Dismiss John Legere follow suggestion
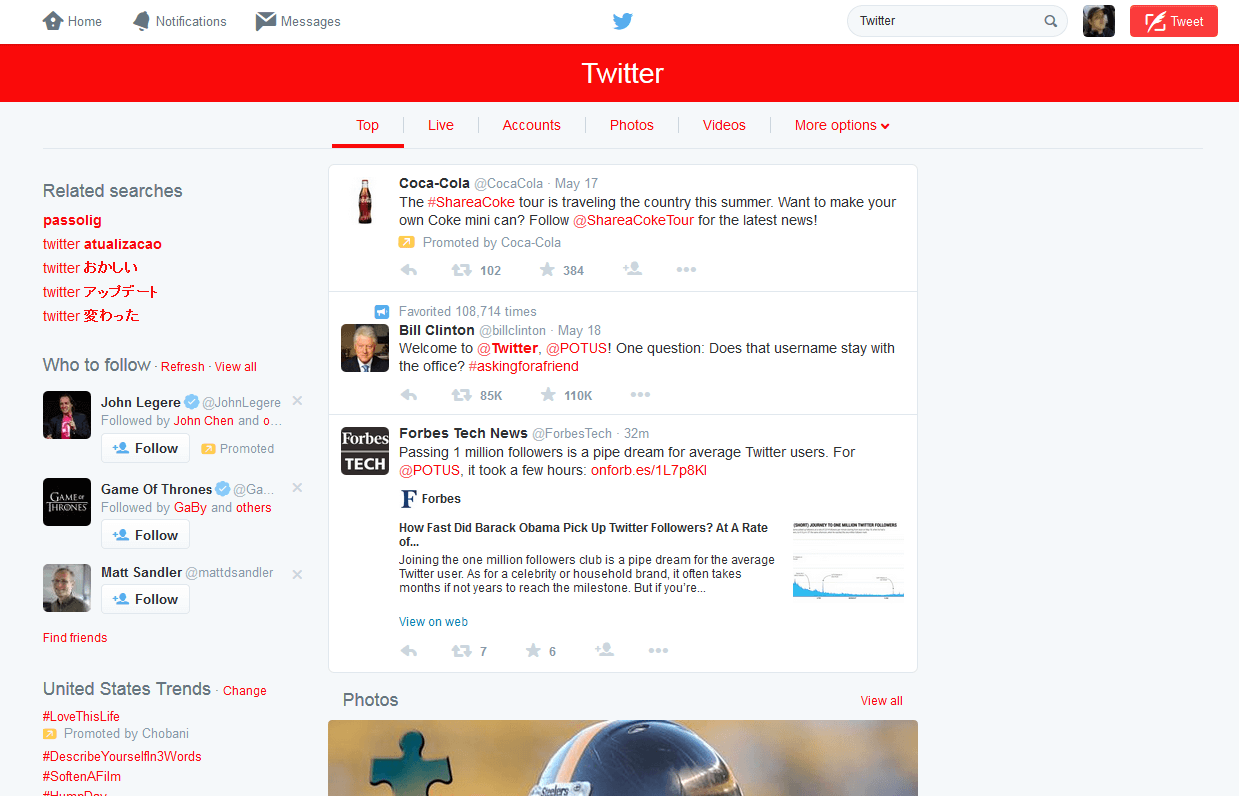This screenshot has width=1239, height=796. coord(297,401)
